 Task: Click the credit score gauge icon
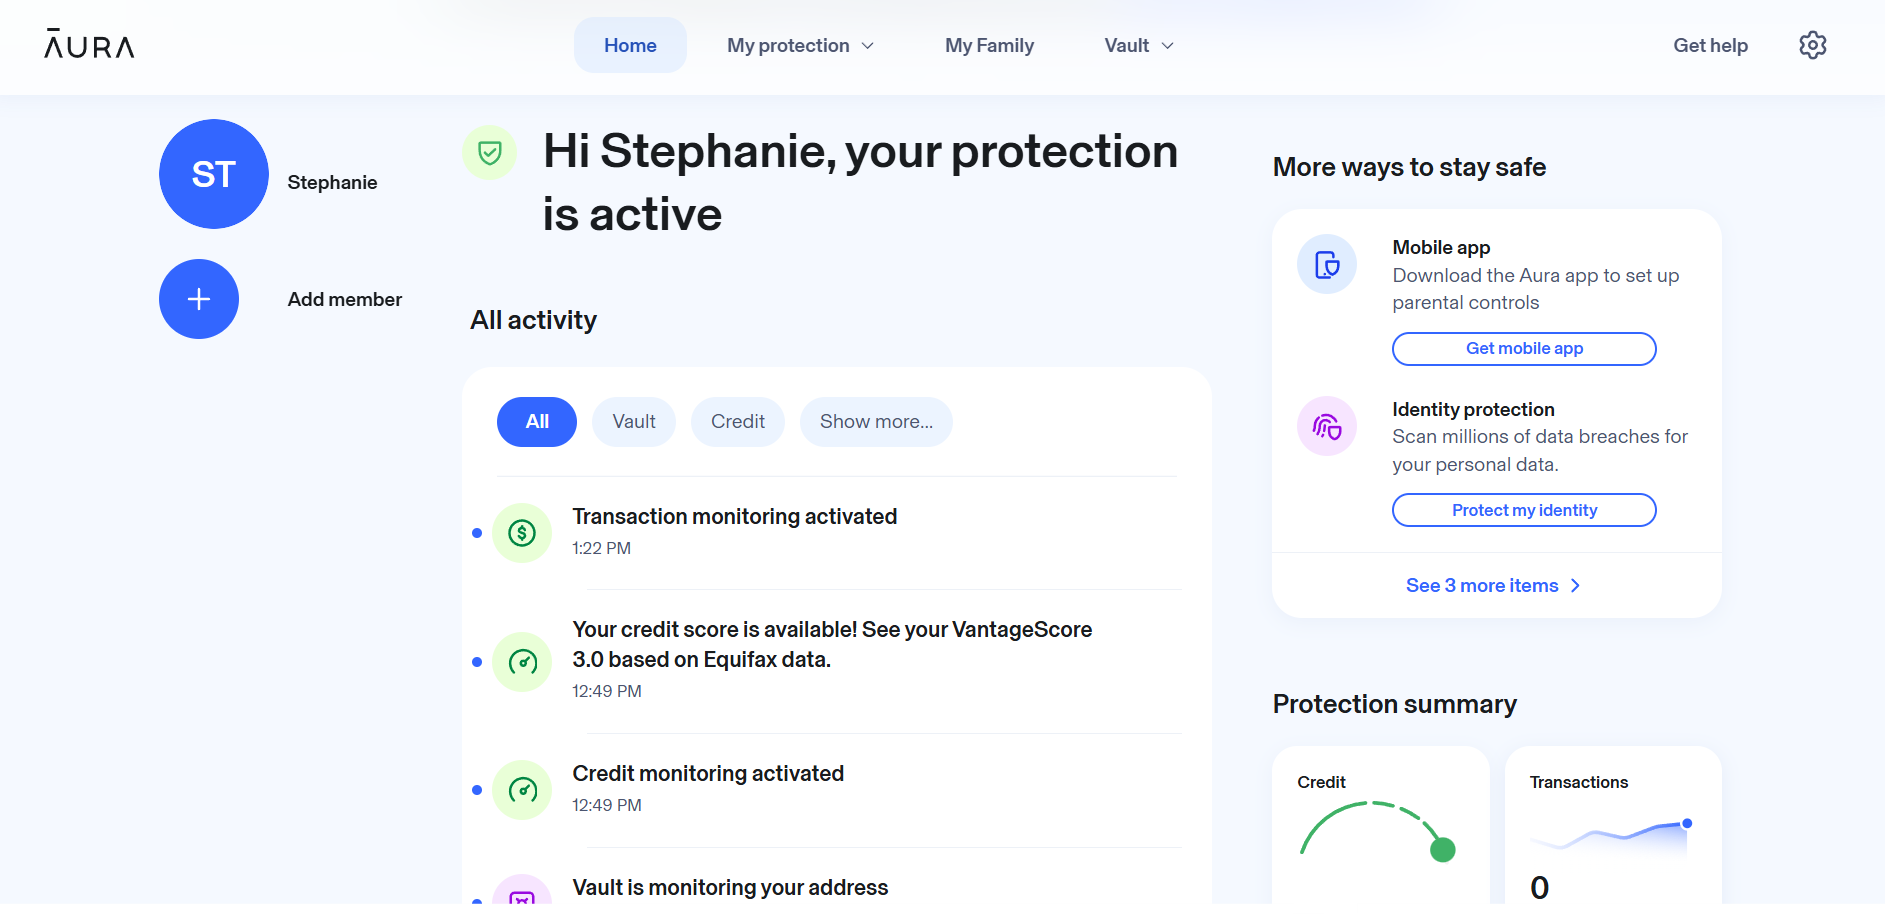click(521, 661)
